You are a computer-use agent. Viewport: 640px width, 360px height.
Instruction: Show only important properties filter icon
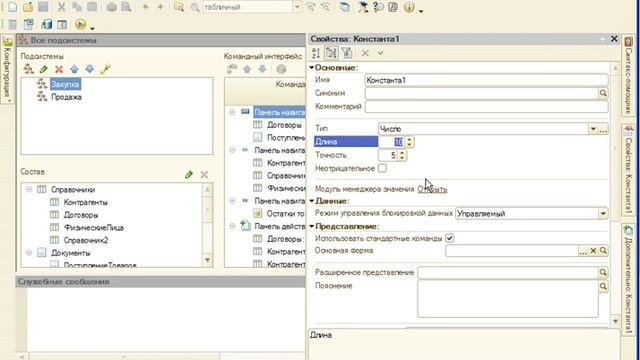pos(347,53)
